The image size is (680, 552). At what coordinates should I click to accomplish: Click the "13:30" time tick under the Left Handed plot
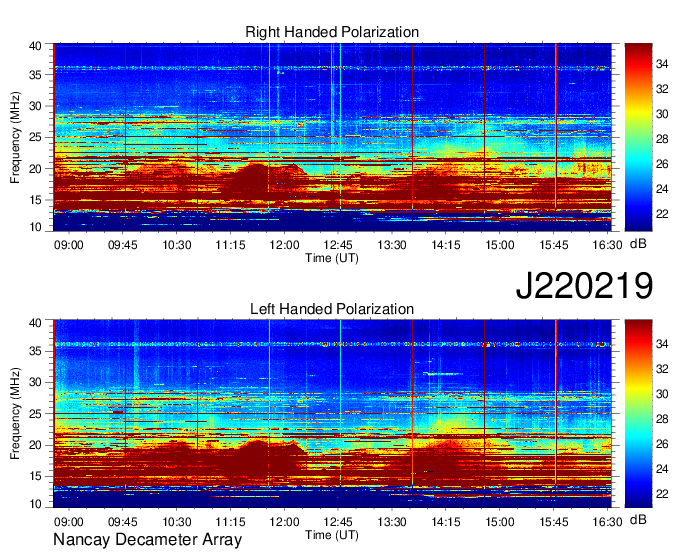tap(392, 522)
